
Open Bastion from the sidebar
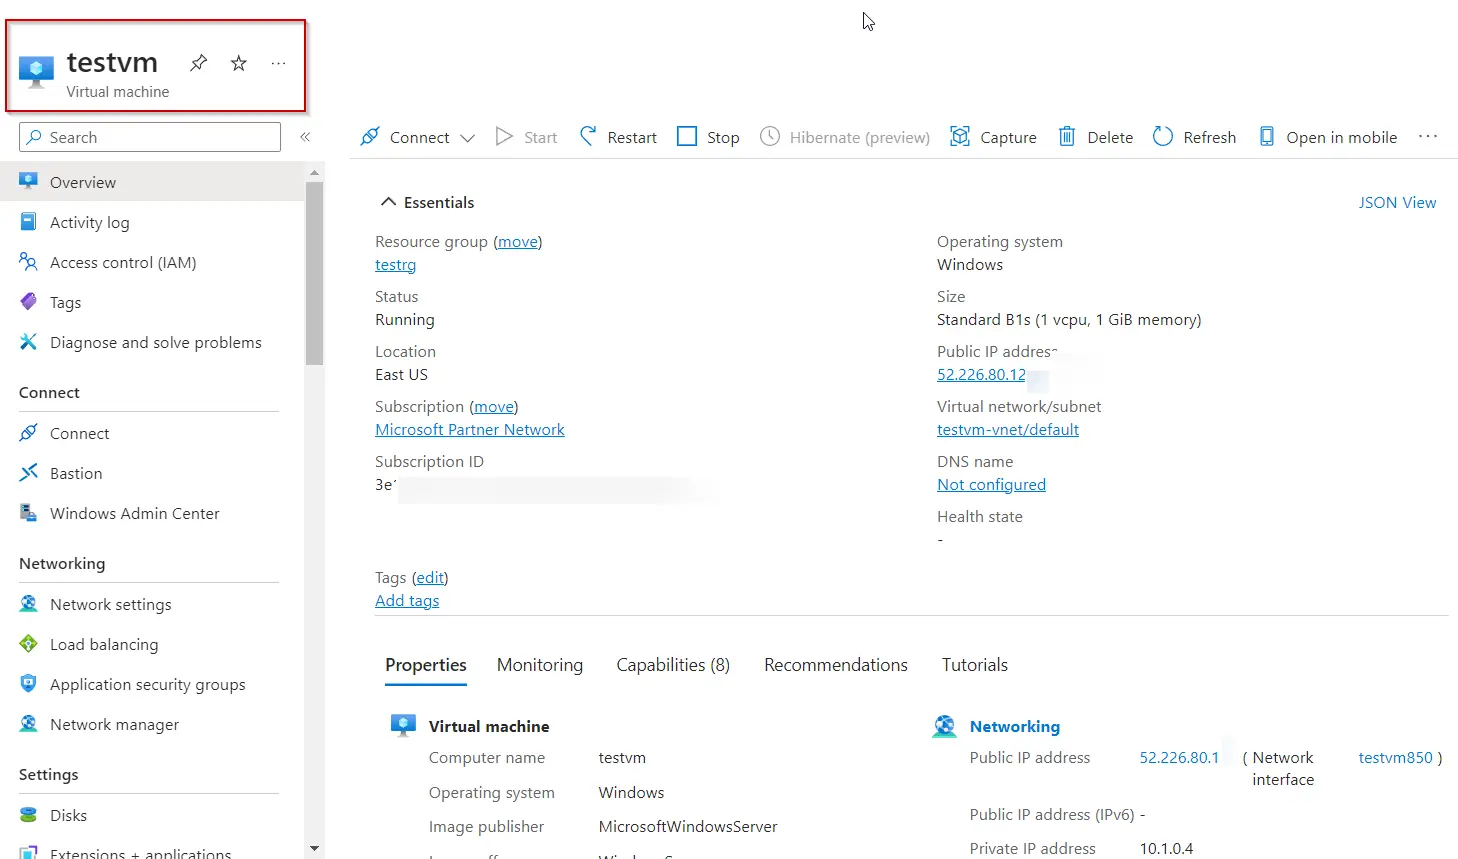[x=75, y=473]
